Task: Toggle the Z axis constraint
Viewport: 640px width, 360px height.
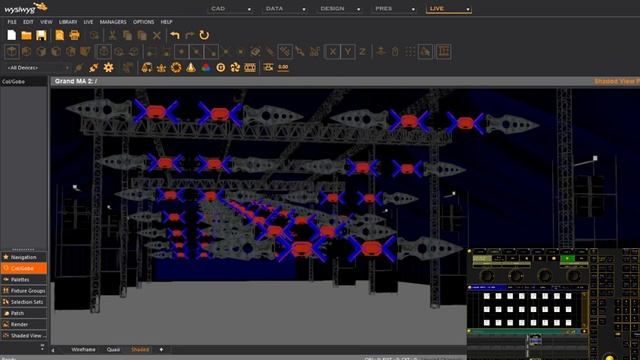Action: pos(362,52)
